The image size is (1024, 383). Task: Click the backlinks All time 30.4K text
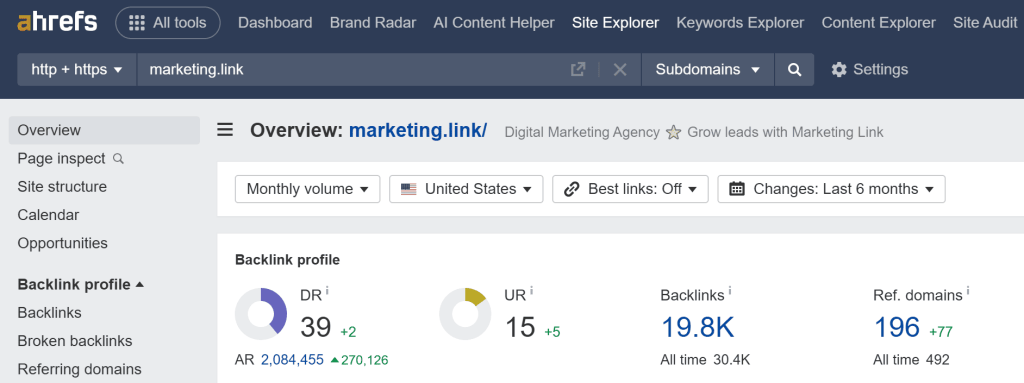pos(705,359)
